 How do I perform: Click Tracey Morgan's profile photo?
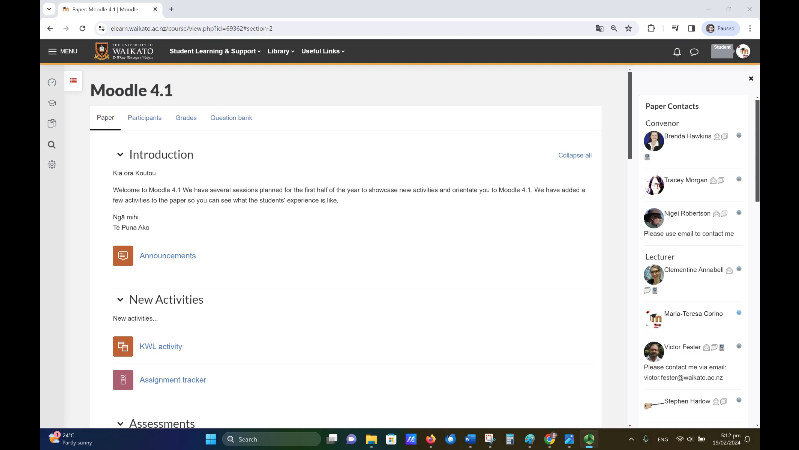tap(653, 185)
